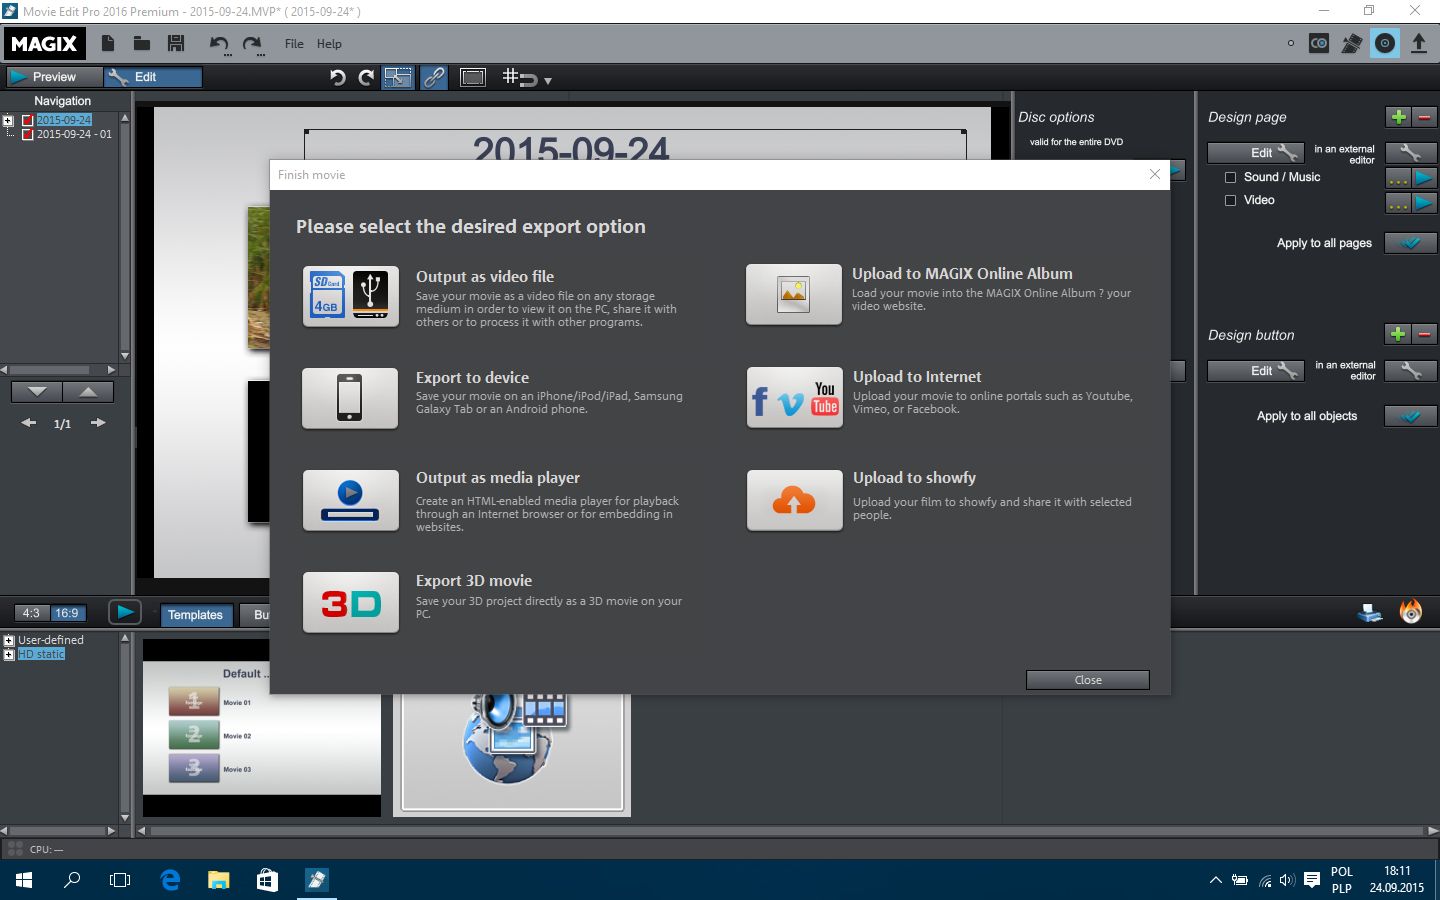Select the Export 3D movie option

pos(350,602)
